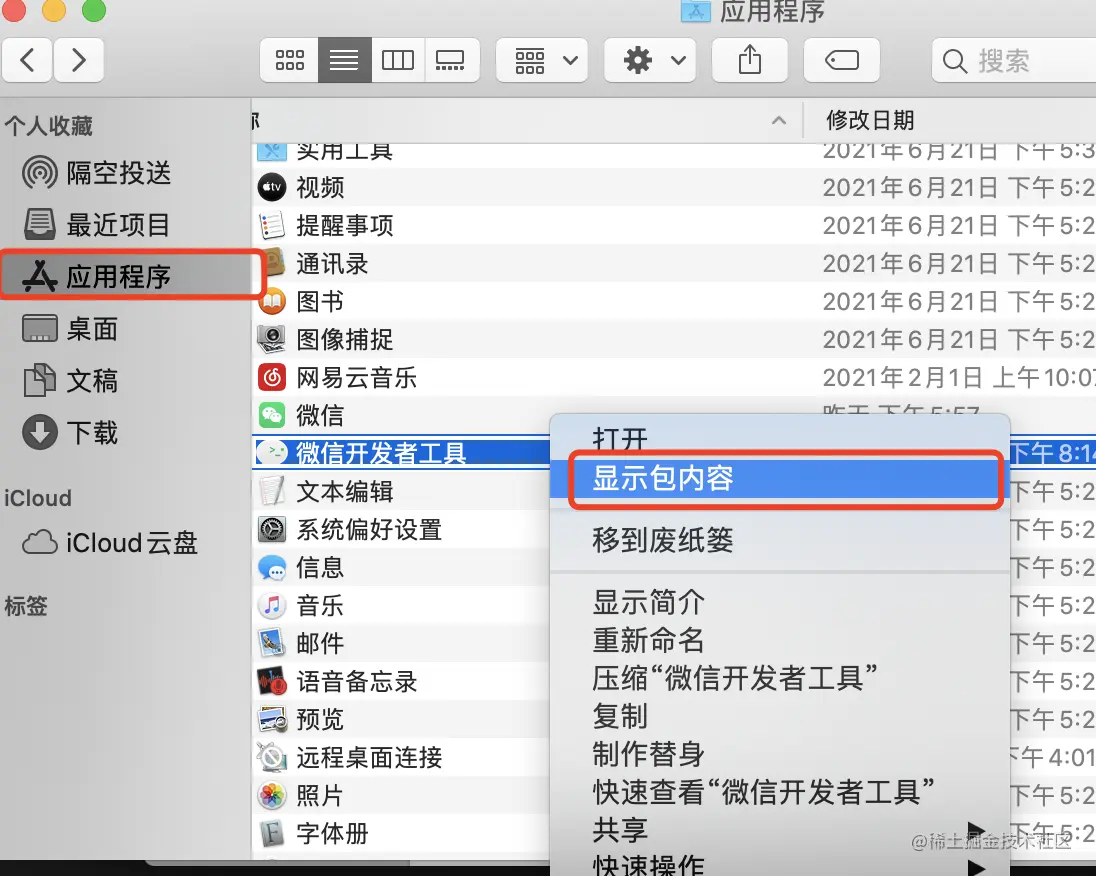This screenshot has height=876, width=1096.
Task: Select the 微信 app icon
Action: tap(272, 415)
